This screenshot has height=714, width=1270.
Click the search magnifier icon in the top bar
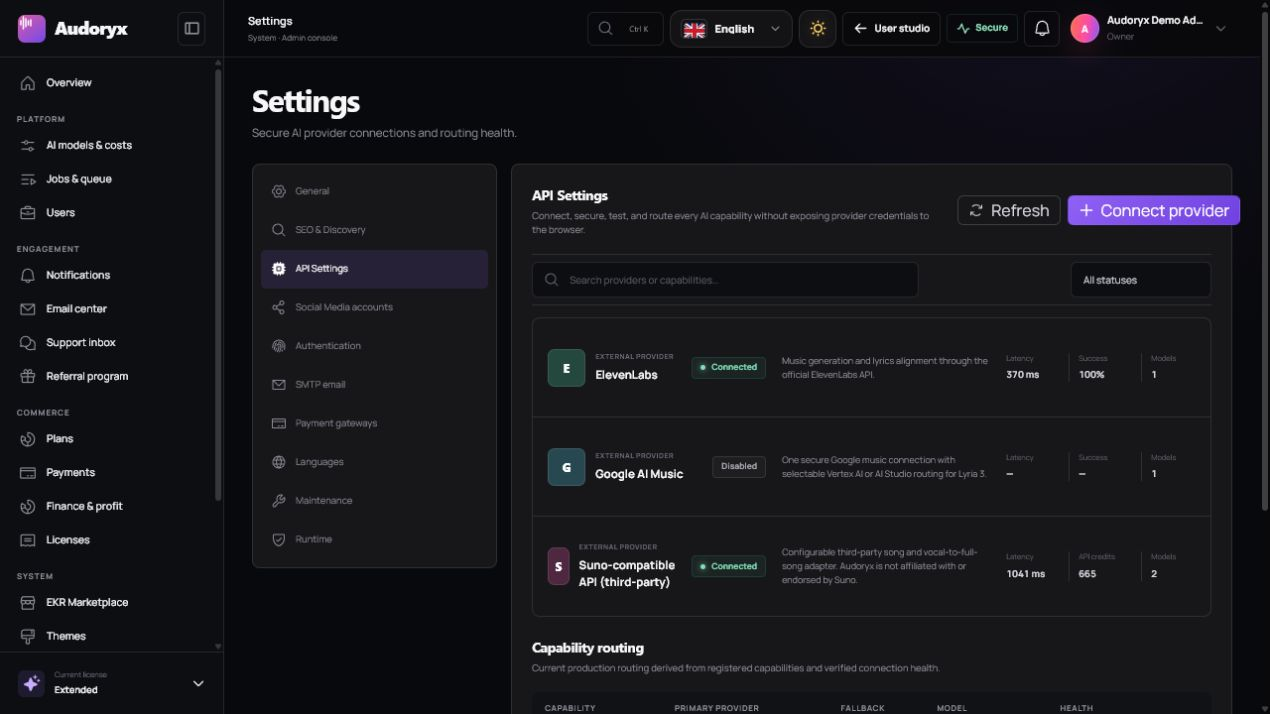[x=605, y=28]
